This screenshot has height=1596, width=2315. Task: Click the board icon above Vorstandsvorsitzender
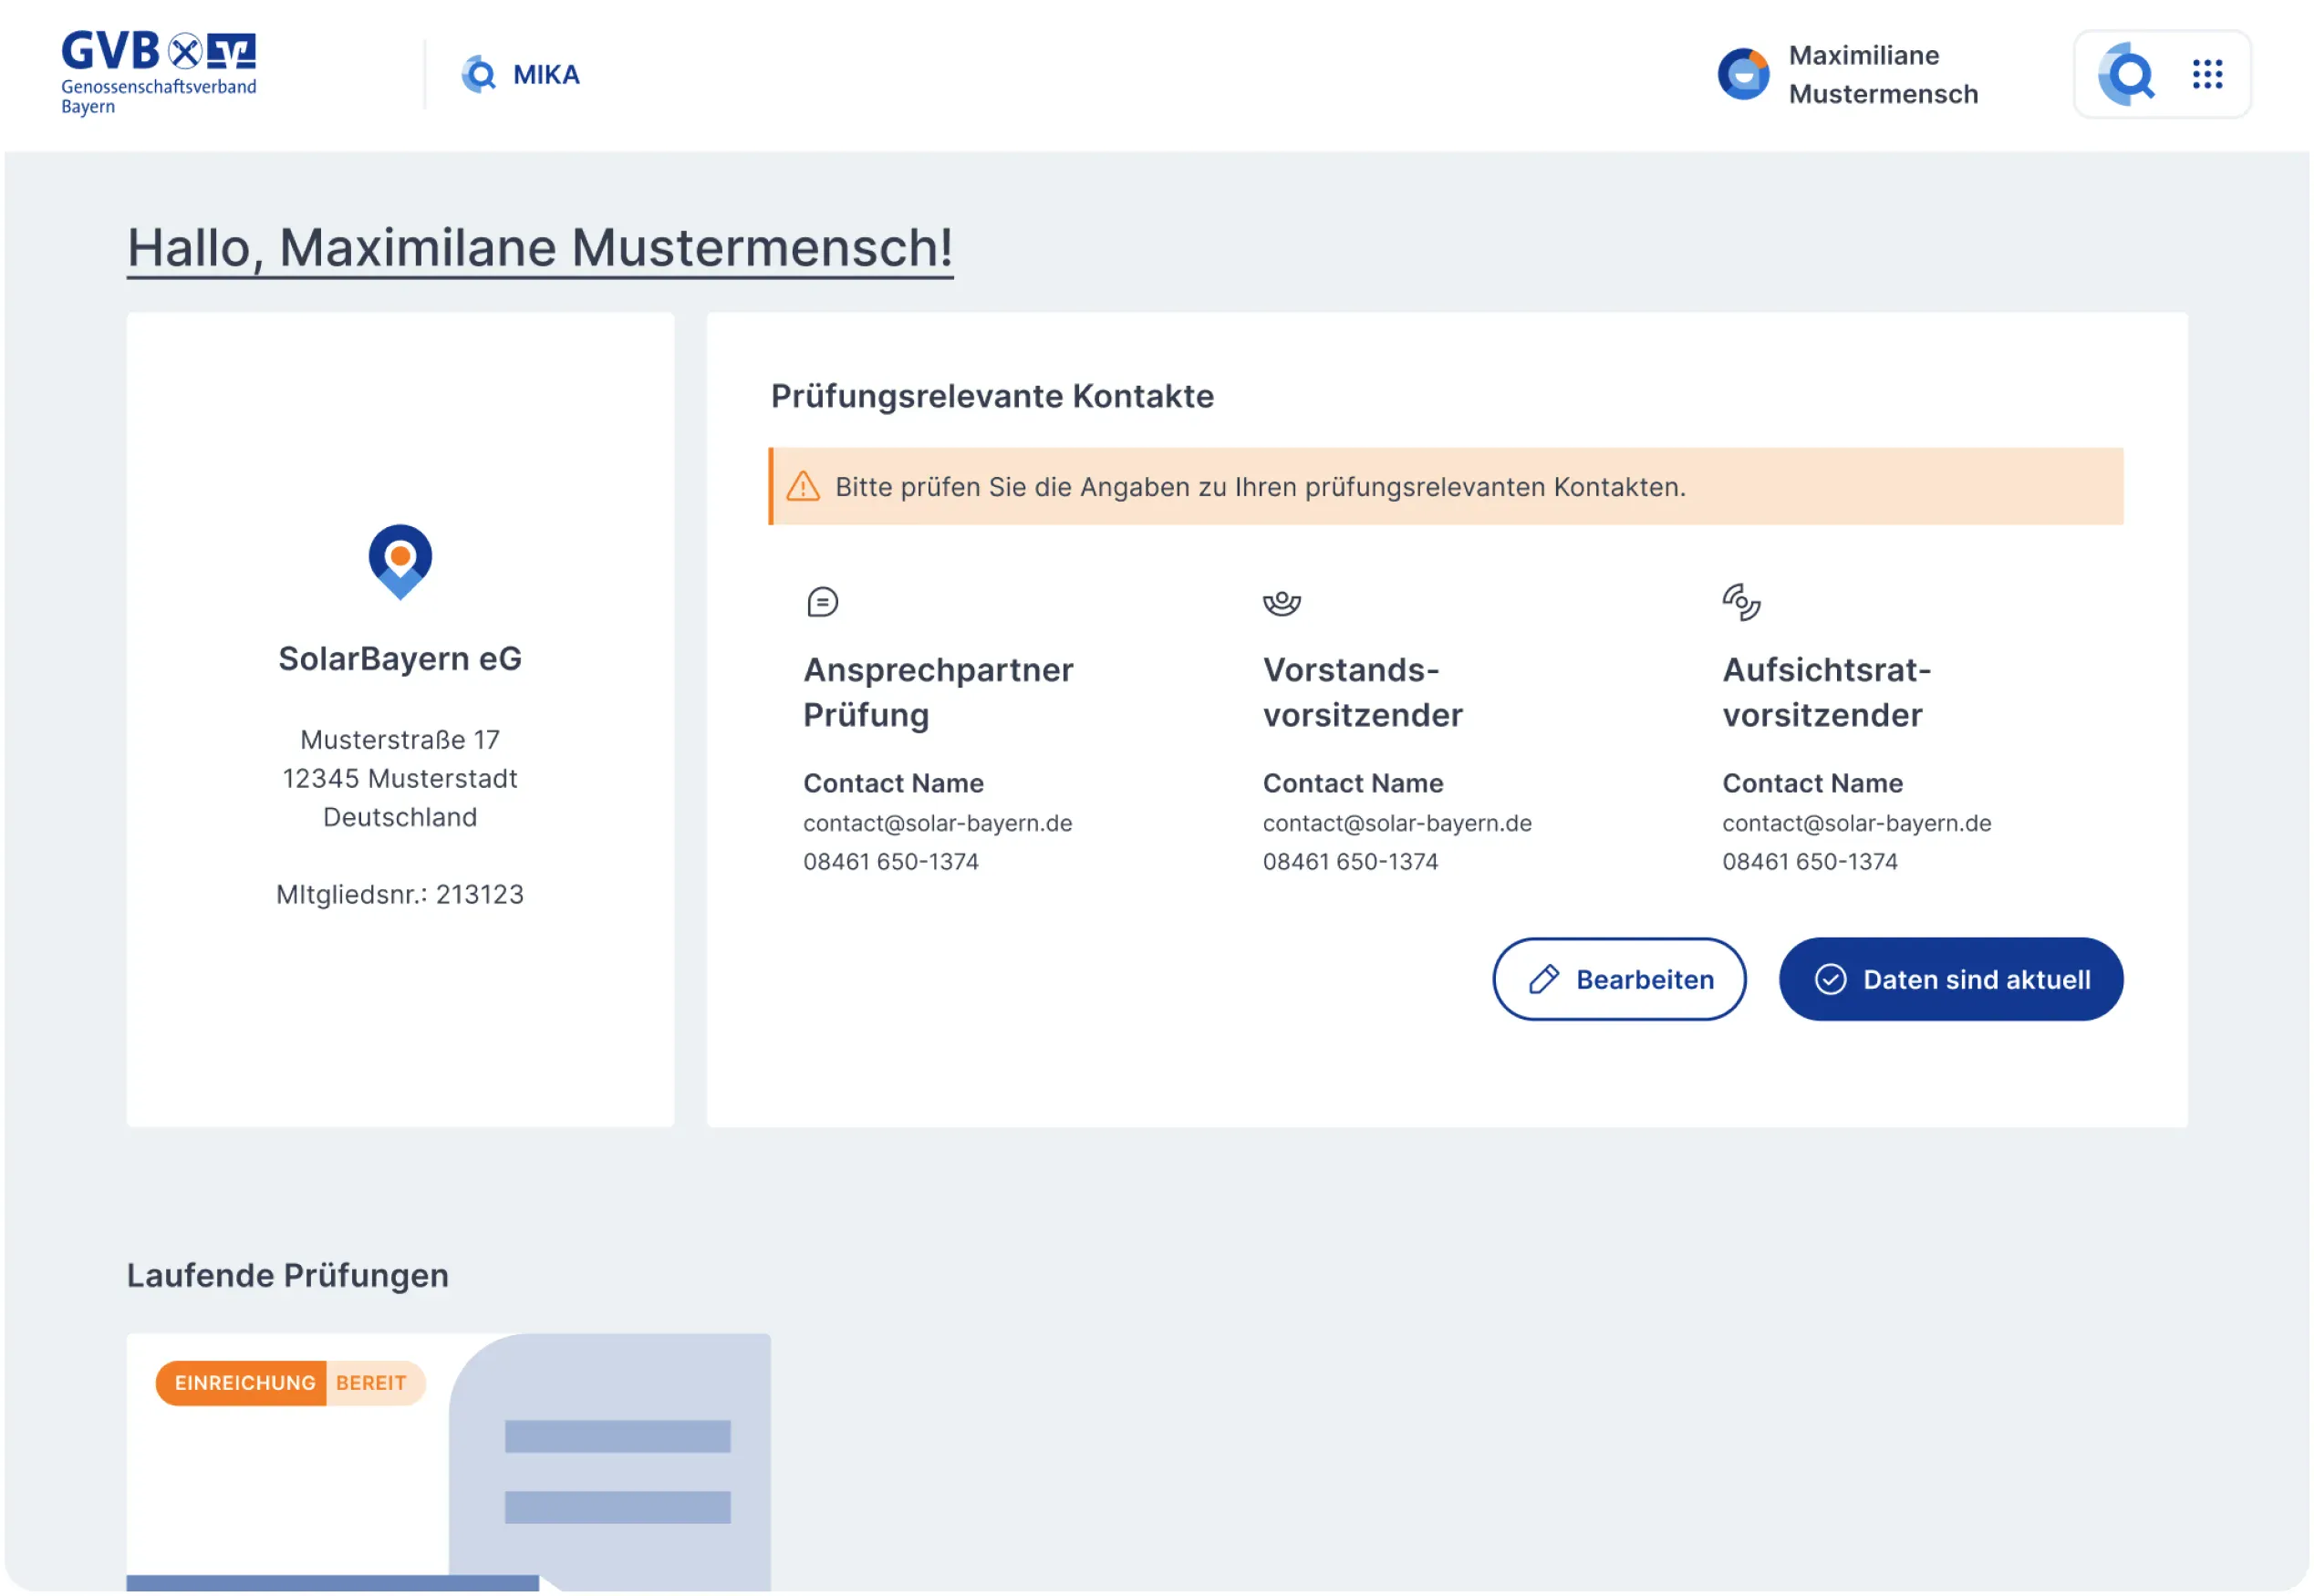click(x=1281, y=603)
